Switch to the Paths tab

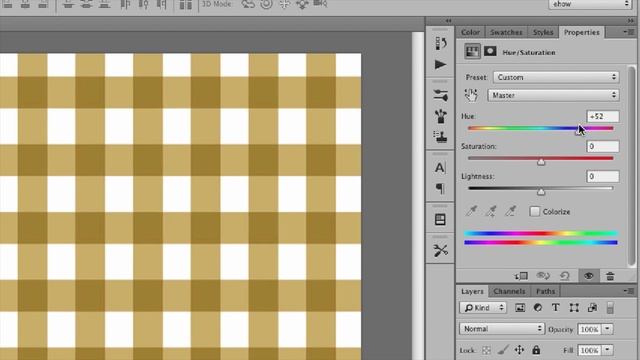click(545, 291)
